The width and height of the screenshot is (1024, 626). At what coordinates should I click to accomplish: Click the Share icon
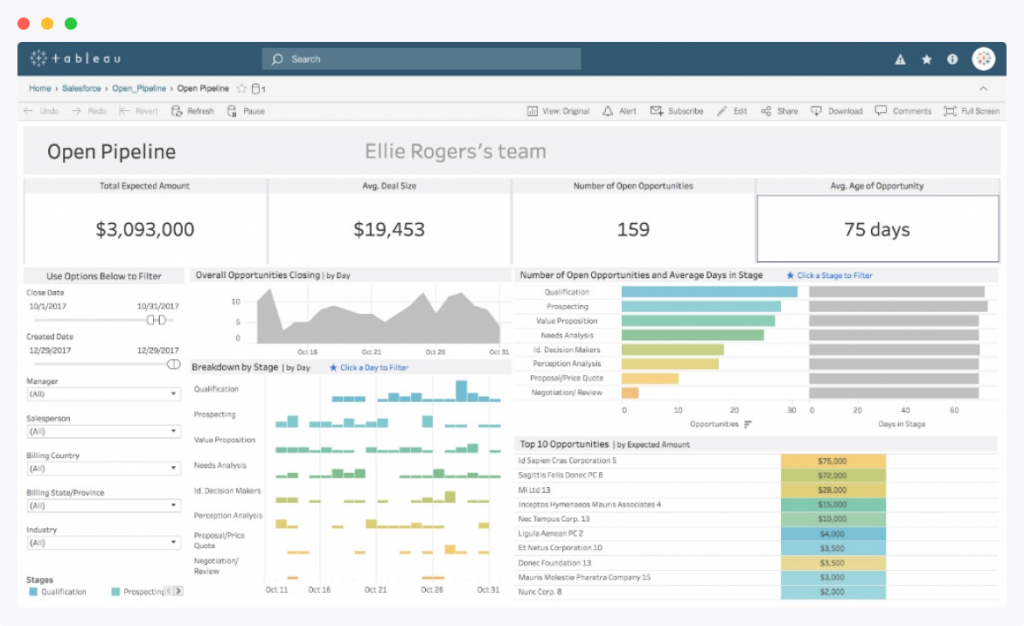(779, 111)
